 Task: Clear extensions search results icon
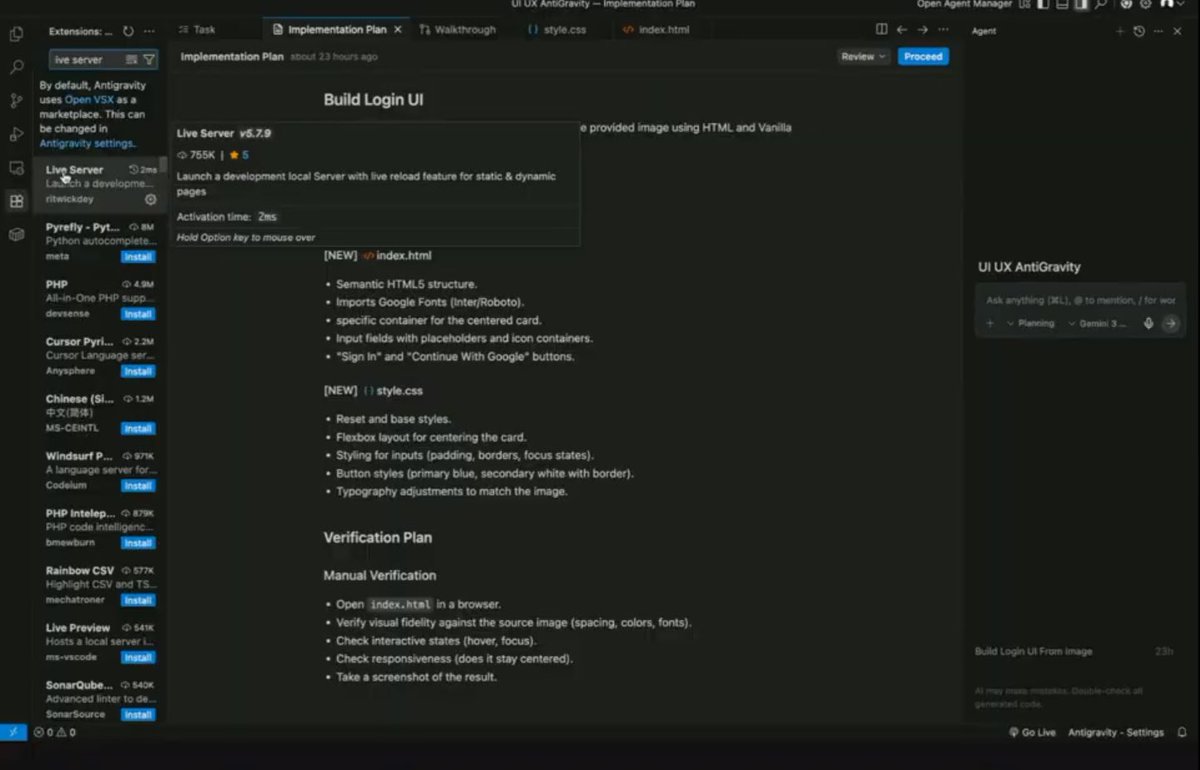(132, 60)
